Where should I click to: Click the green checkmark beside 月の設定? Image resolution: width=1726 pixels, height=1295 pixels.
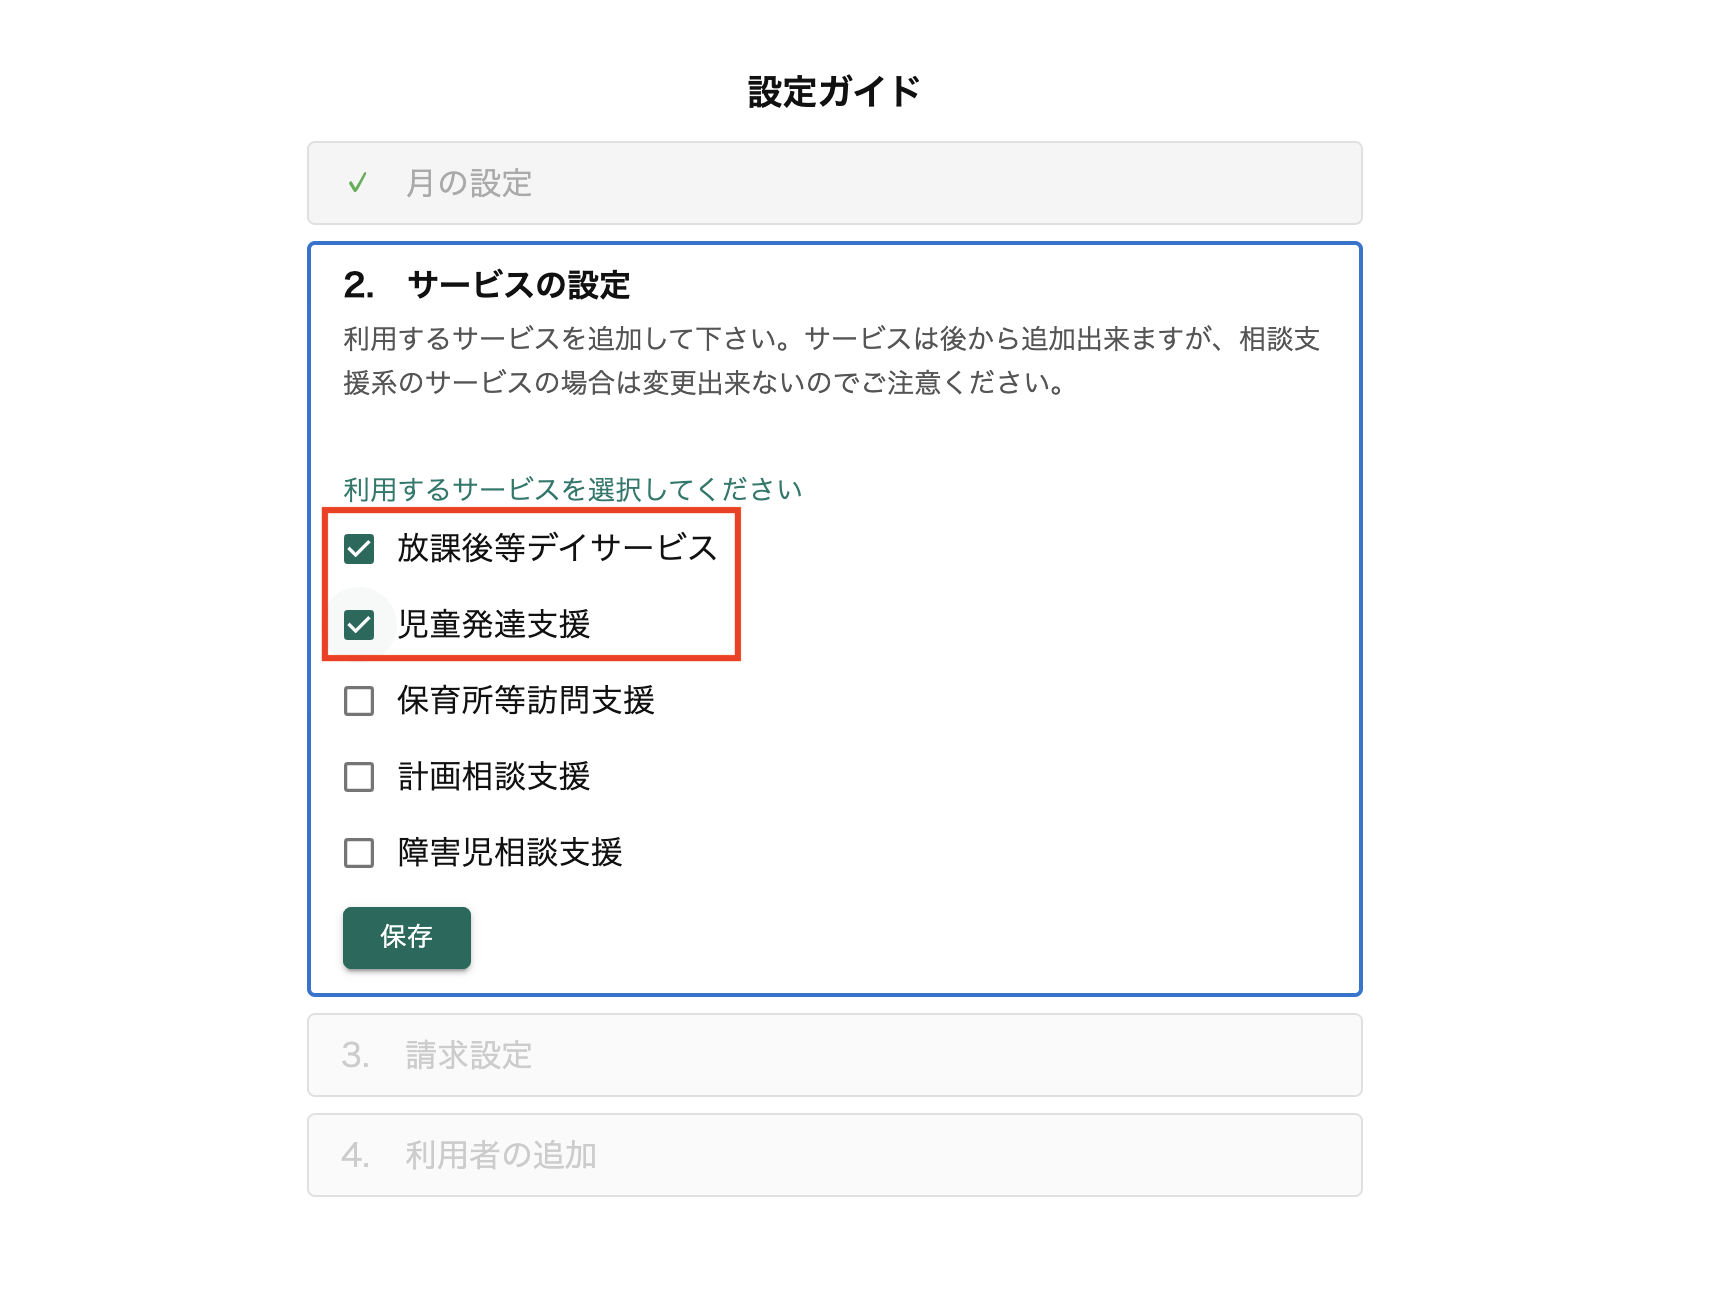[357, 184]
